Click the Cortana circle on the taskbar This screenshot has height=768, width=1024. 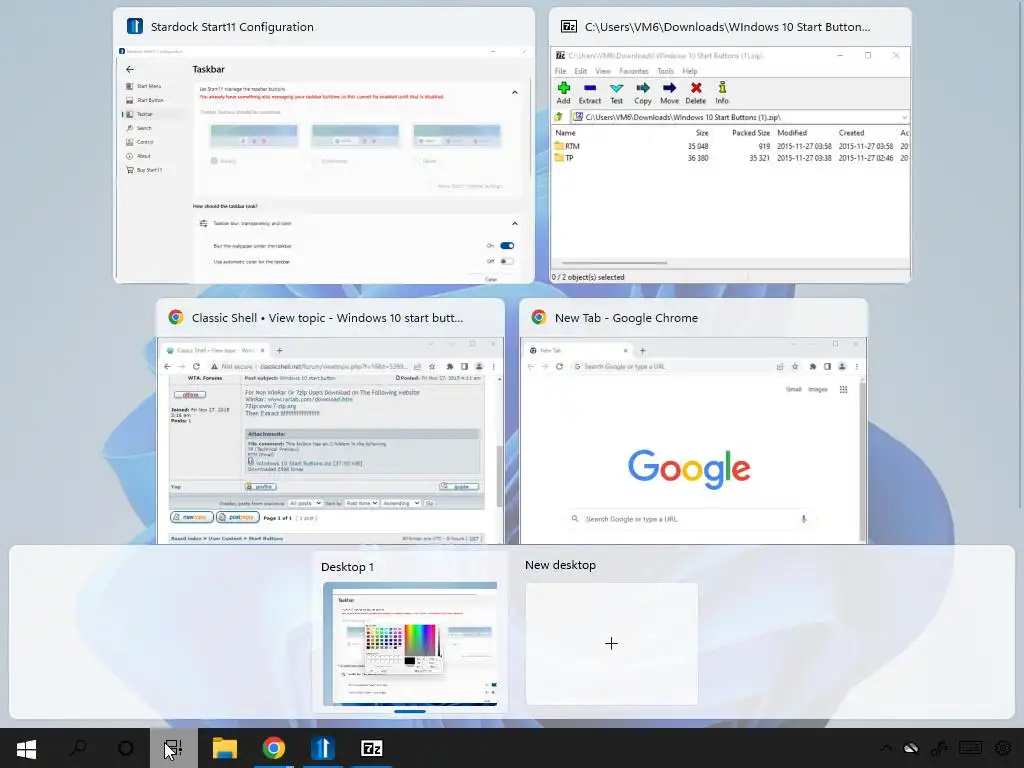click(x=125, y=748)
